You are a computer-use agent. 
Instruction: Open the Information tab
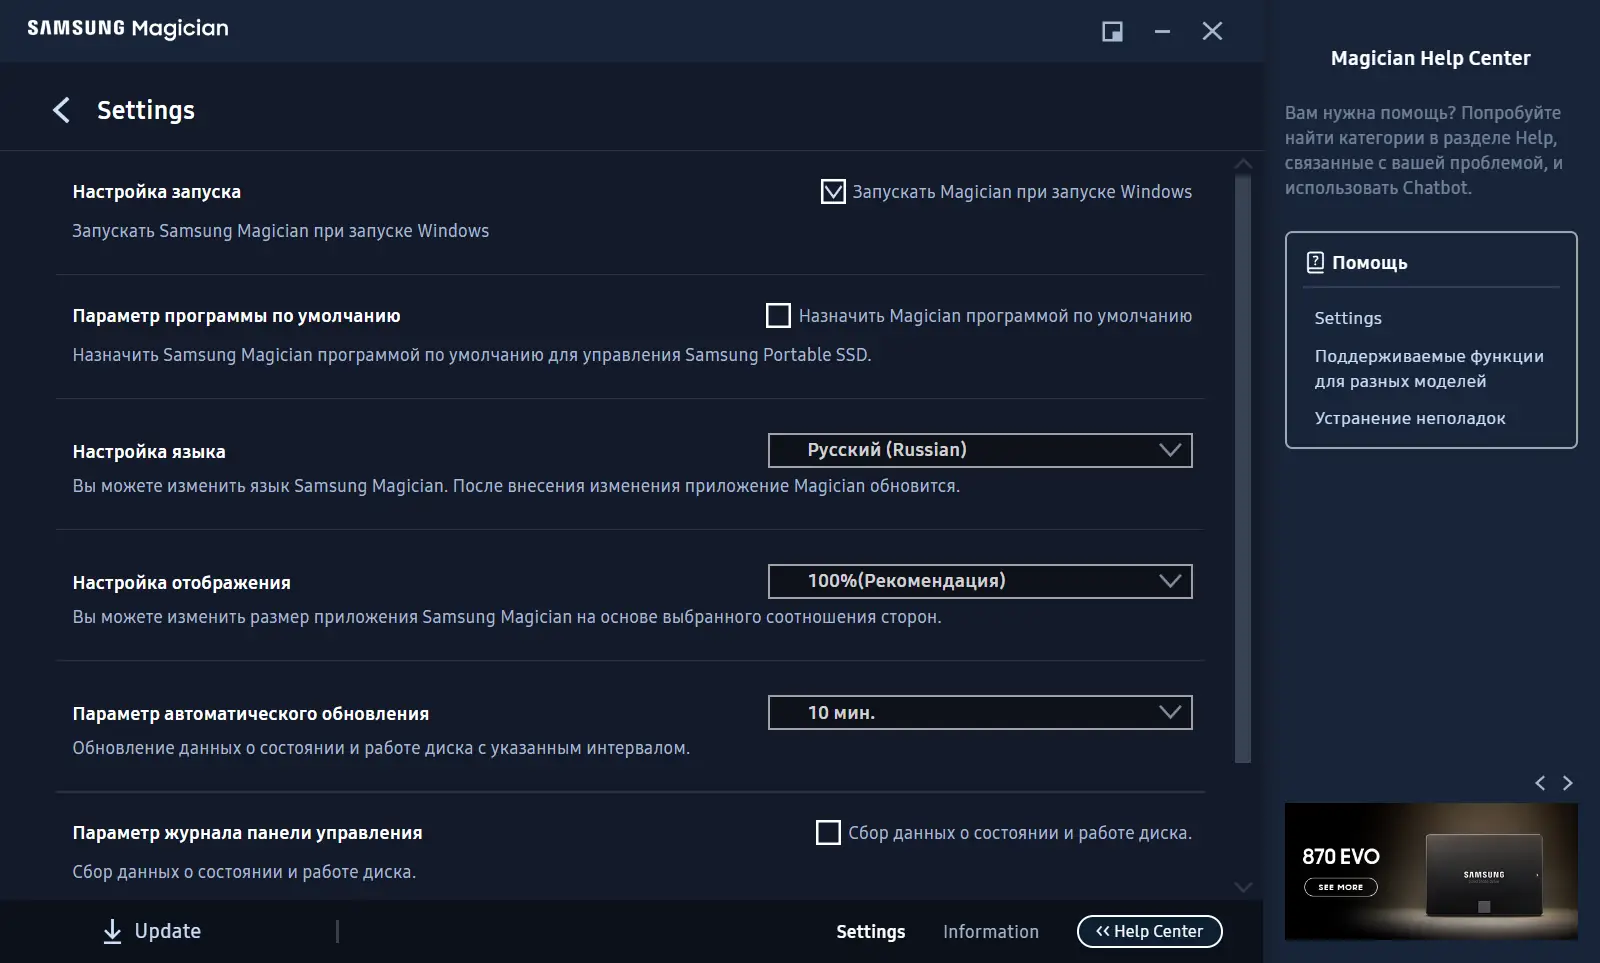pyautogui.click(x=991, y=932)
